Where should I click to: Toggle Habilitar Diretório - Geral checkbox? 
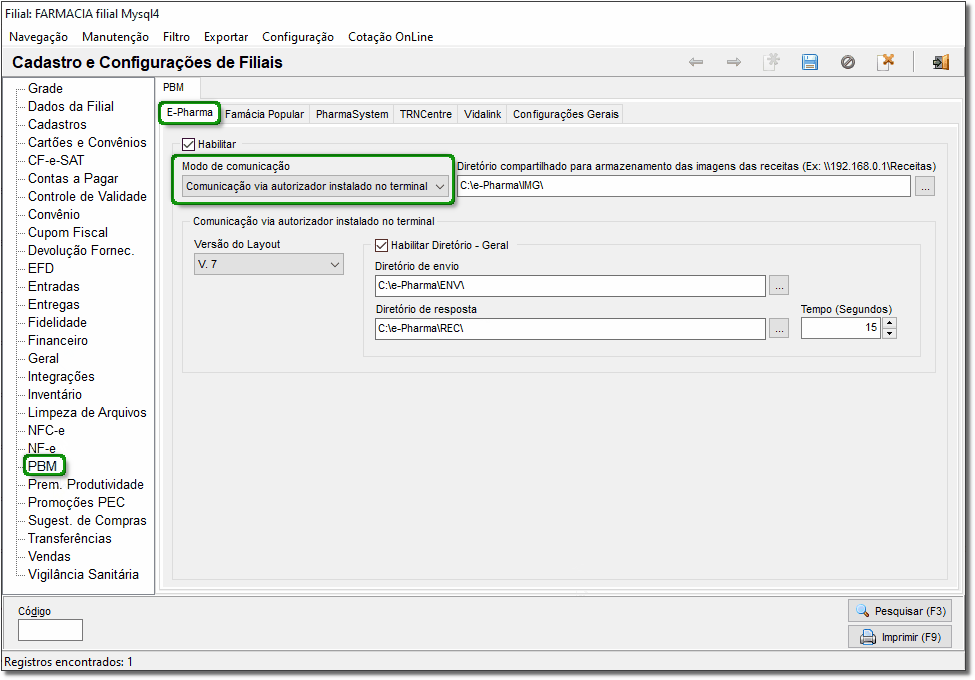[381, 246]
